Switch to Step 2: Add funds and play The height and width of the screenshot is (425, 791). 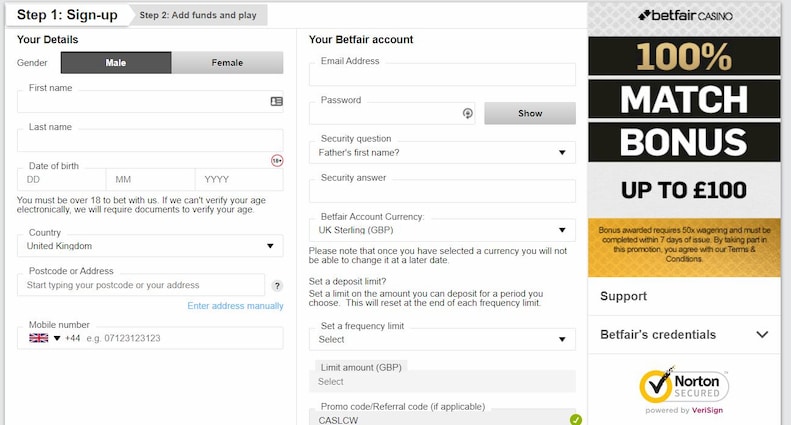[197, 15]
